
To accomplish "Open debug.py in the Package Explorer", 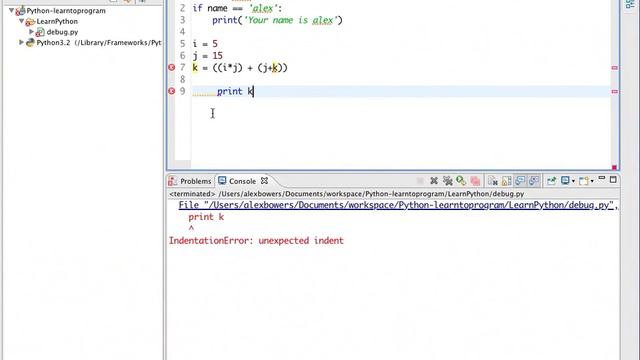I will [62, 32].
